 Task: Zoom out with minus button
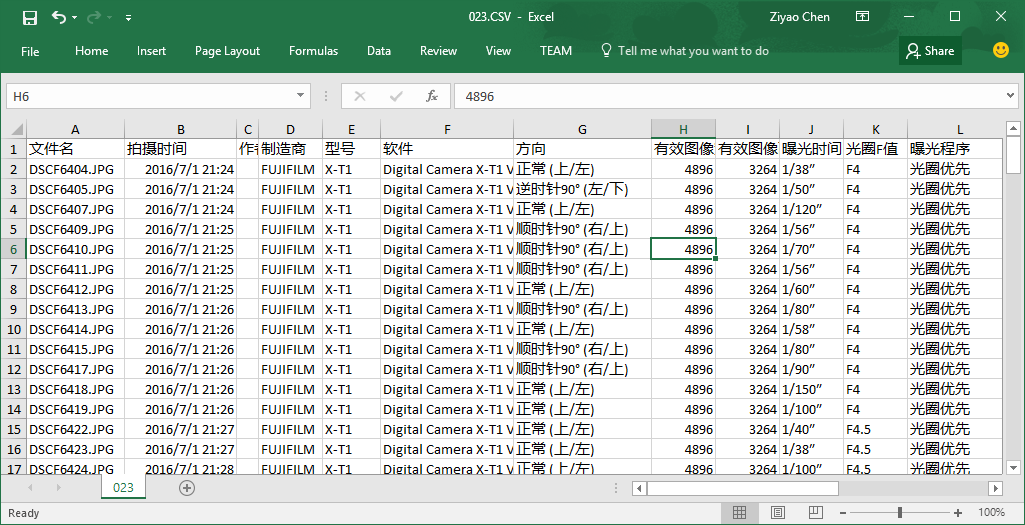[843, 513]
